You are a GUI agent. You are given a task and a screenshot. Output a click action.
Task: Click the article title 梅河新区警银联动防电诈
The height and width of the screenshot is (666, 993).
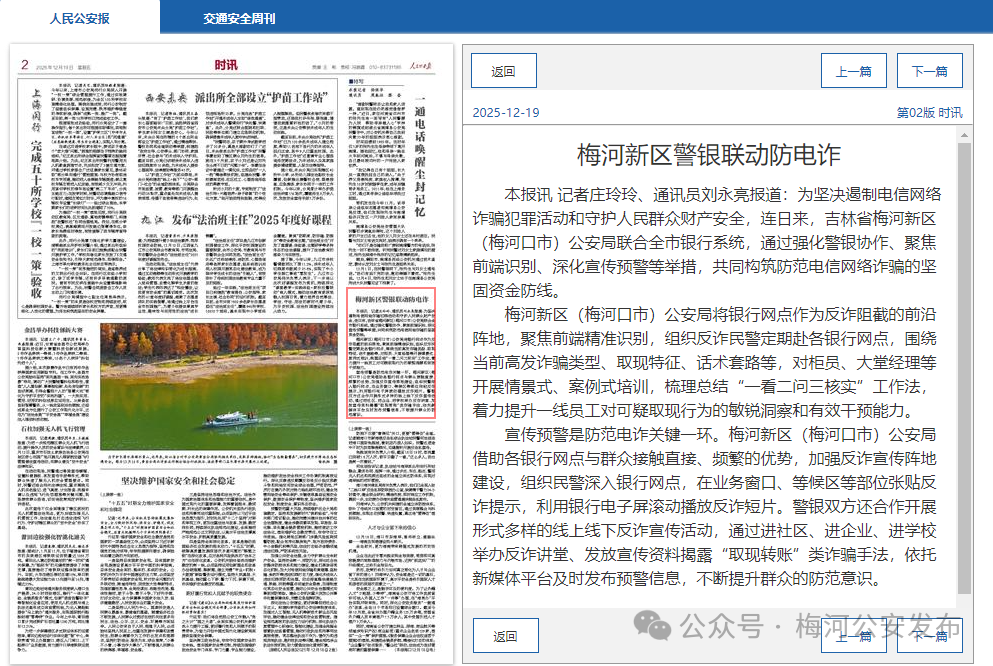(709, 155)
